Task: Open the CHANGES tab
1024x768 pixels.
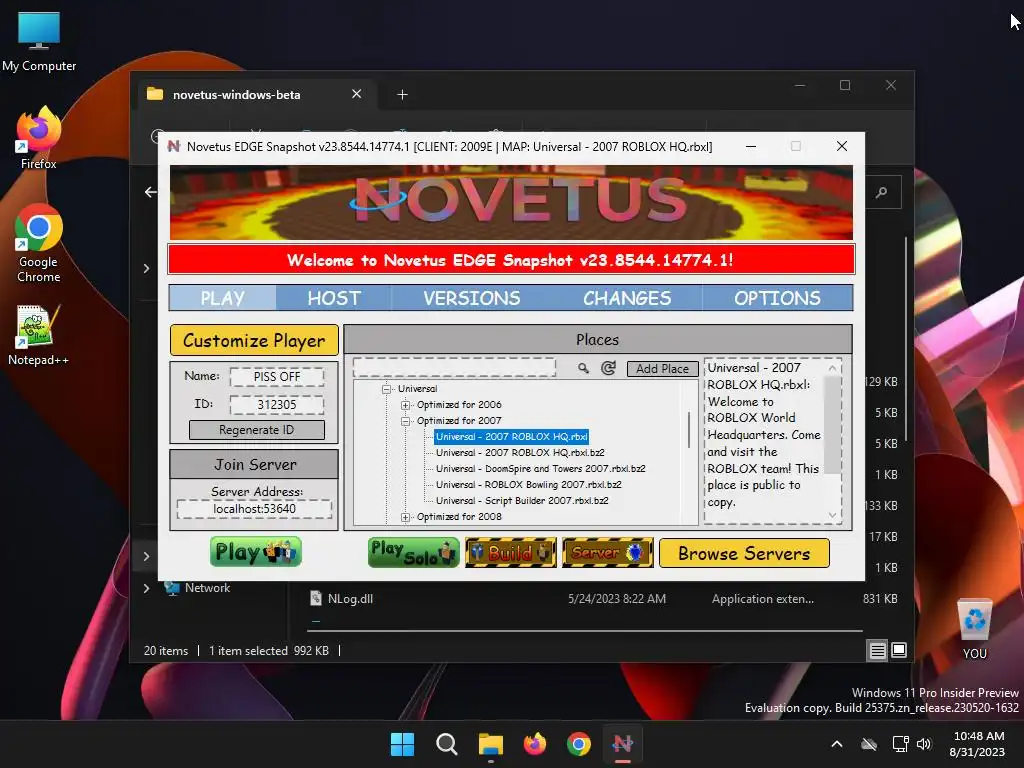Action: point(627,298)
